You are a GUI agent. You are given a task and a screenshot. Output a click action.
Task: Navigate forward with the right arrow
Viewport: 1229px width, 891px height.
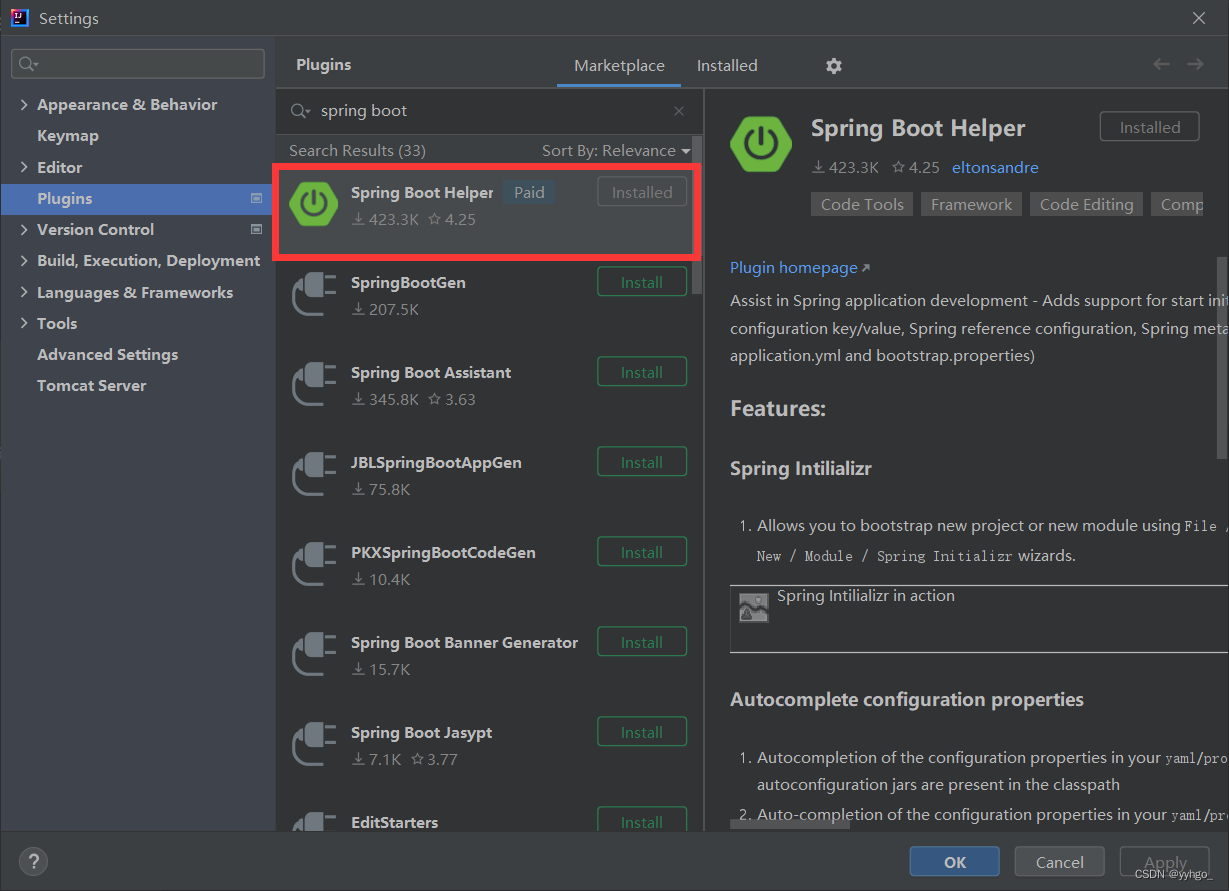click(x=1195, y=65)
